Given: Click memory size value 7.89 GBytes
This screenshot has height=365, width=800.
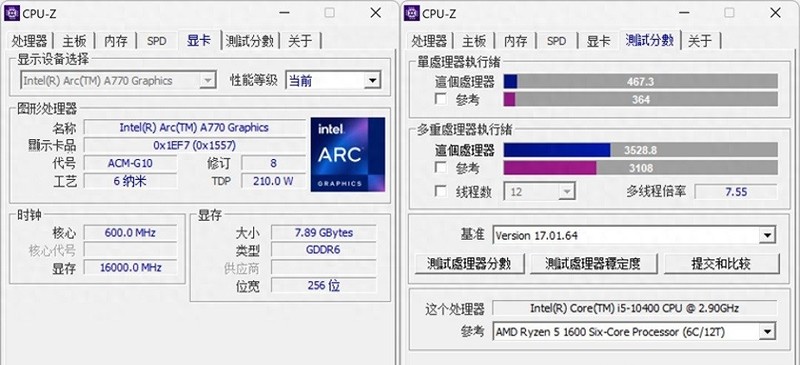Looking at the screenshot, I should pos(323,233).
